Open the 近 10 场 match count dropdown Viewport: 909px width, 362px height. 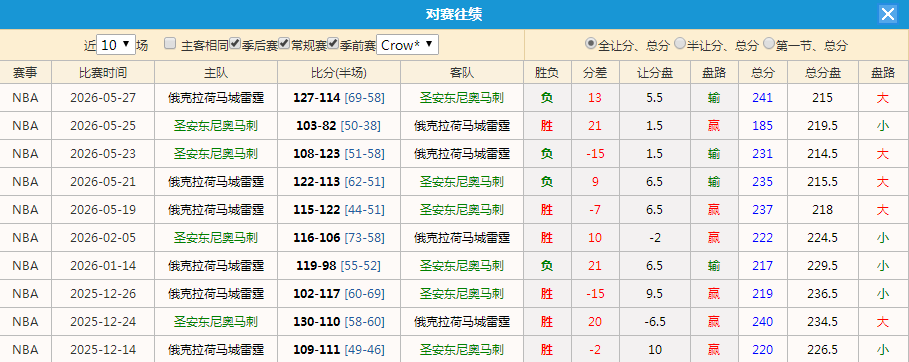pos(115,45)
